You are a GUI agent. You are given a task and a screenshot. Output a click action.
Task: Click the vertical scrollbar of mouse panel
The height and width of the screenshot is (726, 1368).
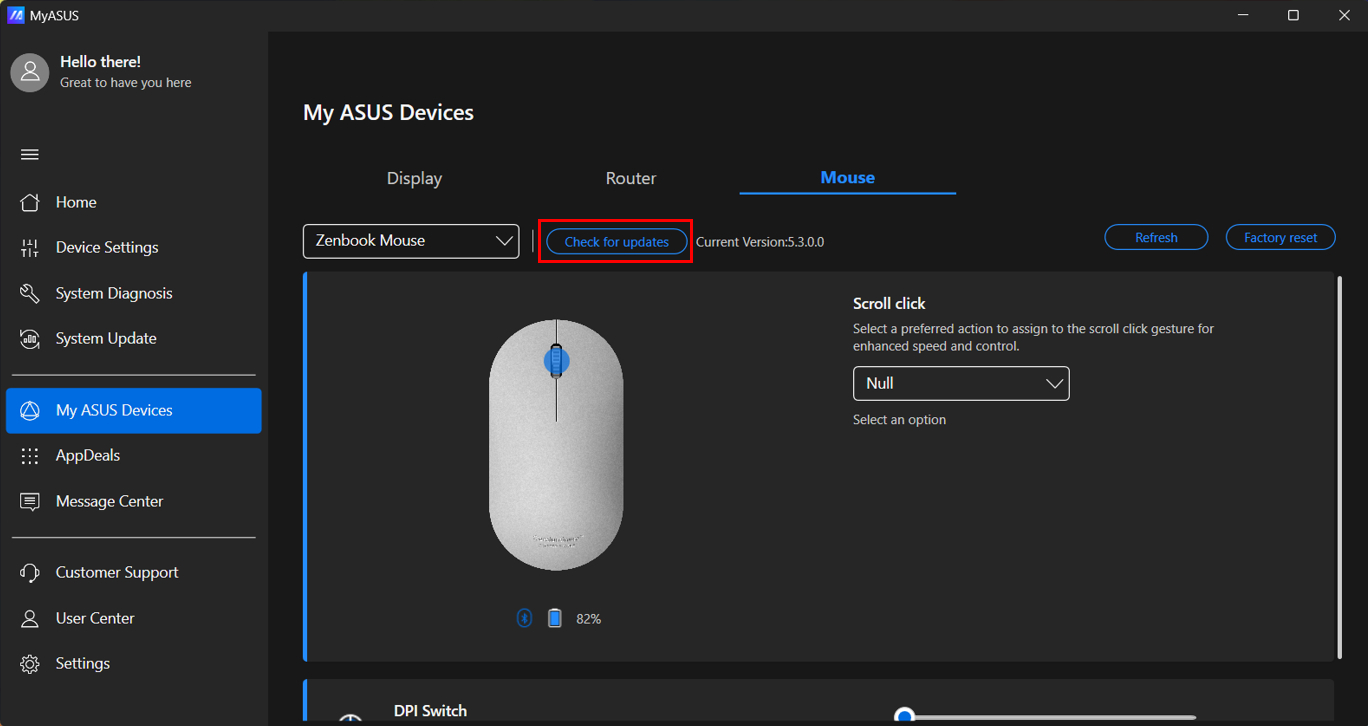(x=1340, y=467)
